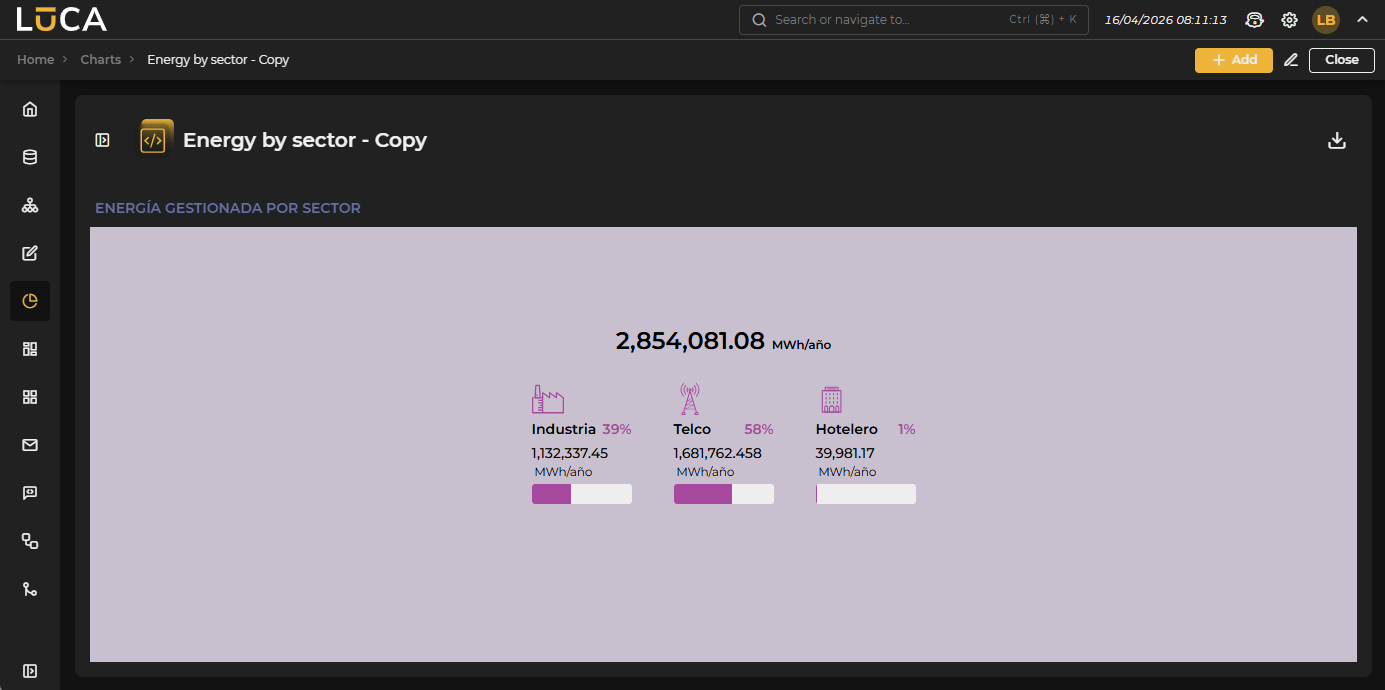Open the git branch icon in sidebar
The image size is (1385, 690).
(x=30, y=589)
